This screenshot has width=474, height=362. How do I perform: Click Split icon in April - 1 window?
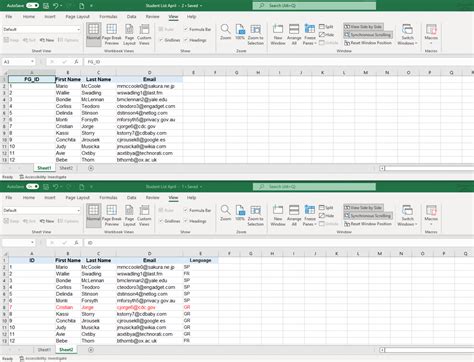click(326, 208)
